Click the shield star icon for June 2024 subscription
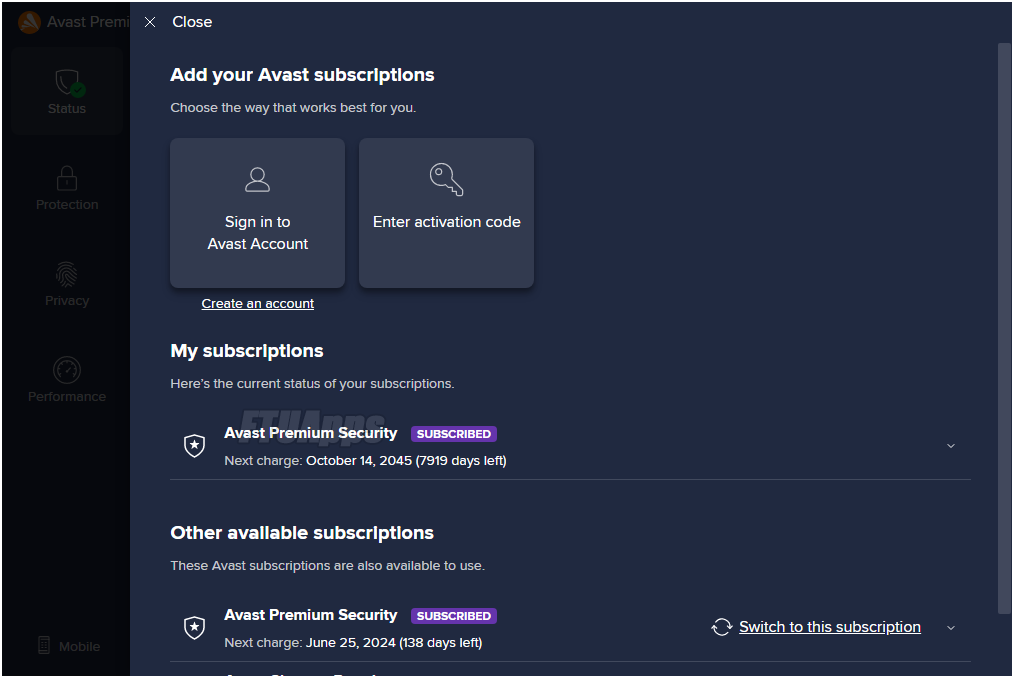The width and height of the screenshot is (1014, 679). [194, 627]
